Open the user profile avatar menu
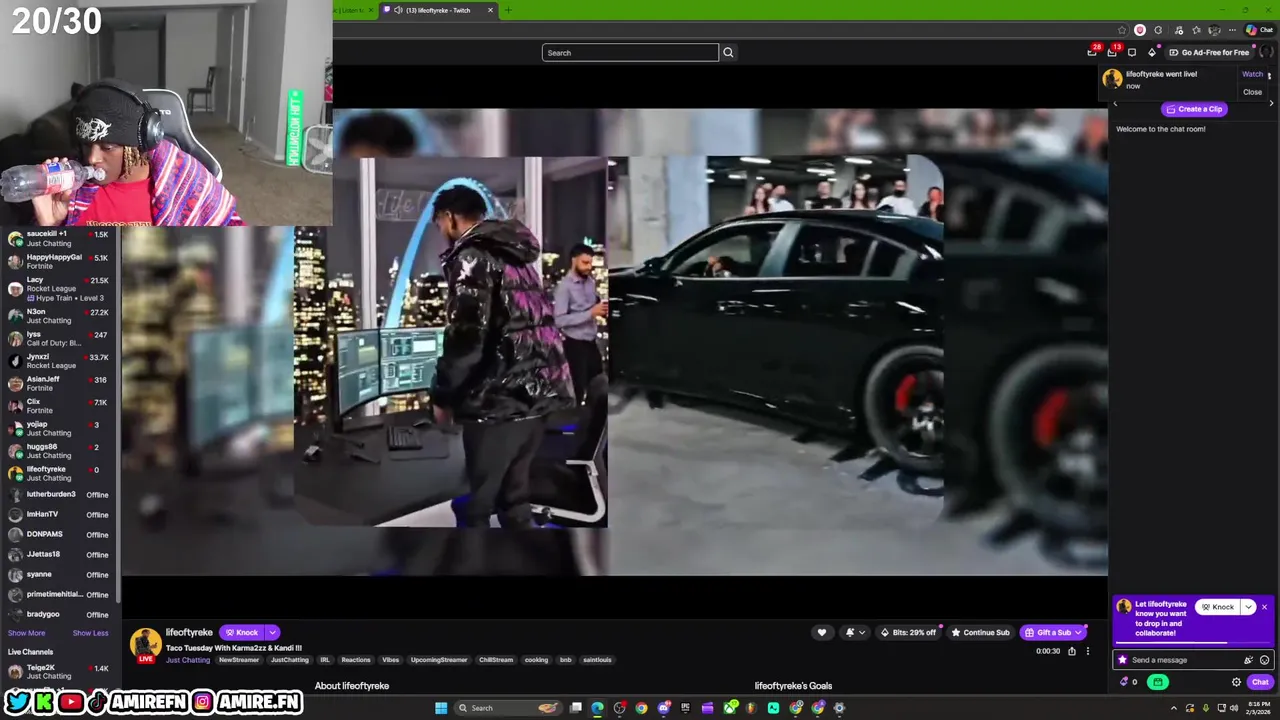1280x720 pixels. (x=1266, y=52)
